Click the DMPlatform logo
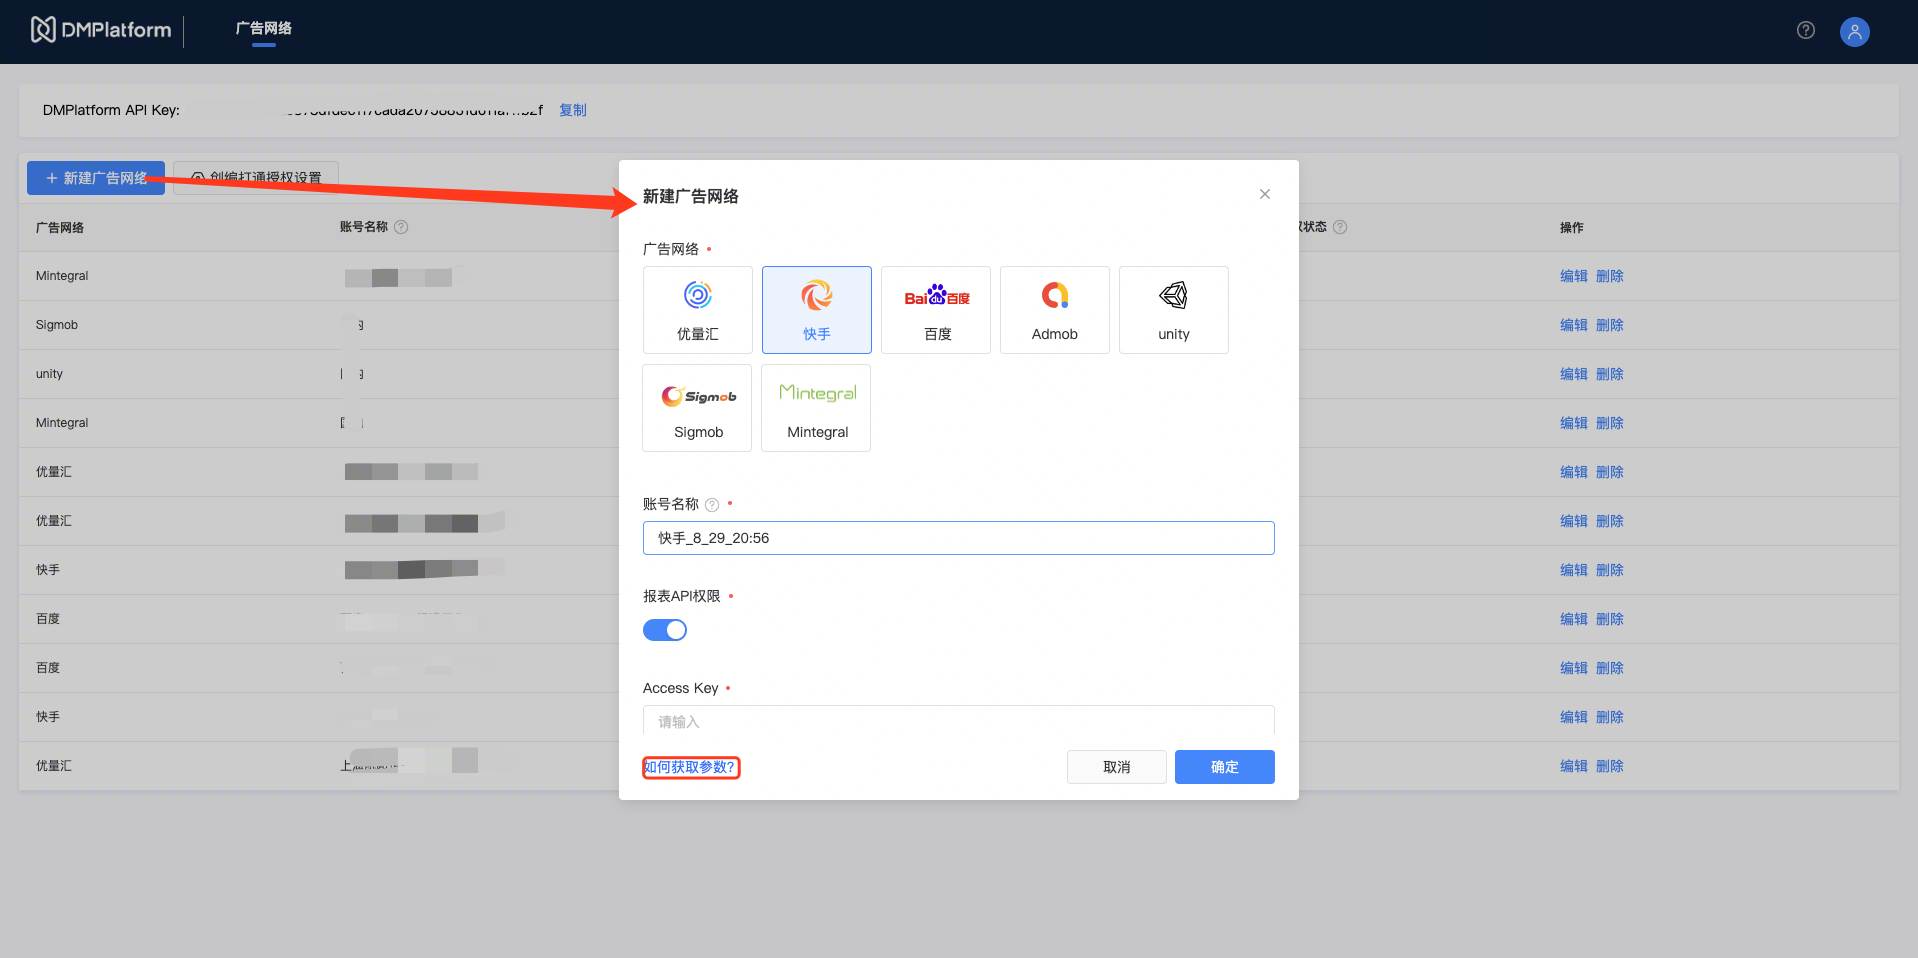 tap(101, 30)
